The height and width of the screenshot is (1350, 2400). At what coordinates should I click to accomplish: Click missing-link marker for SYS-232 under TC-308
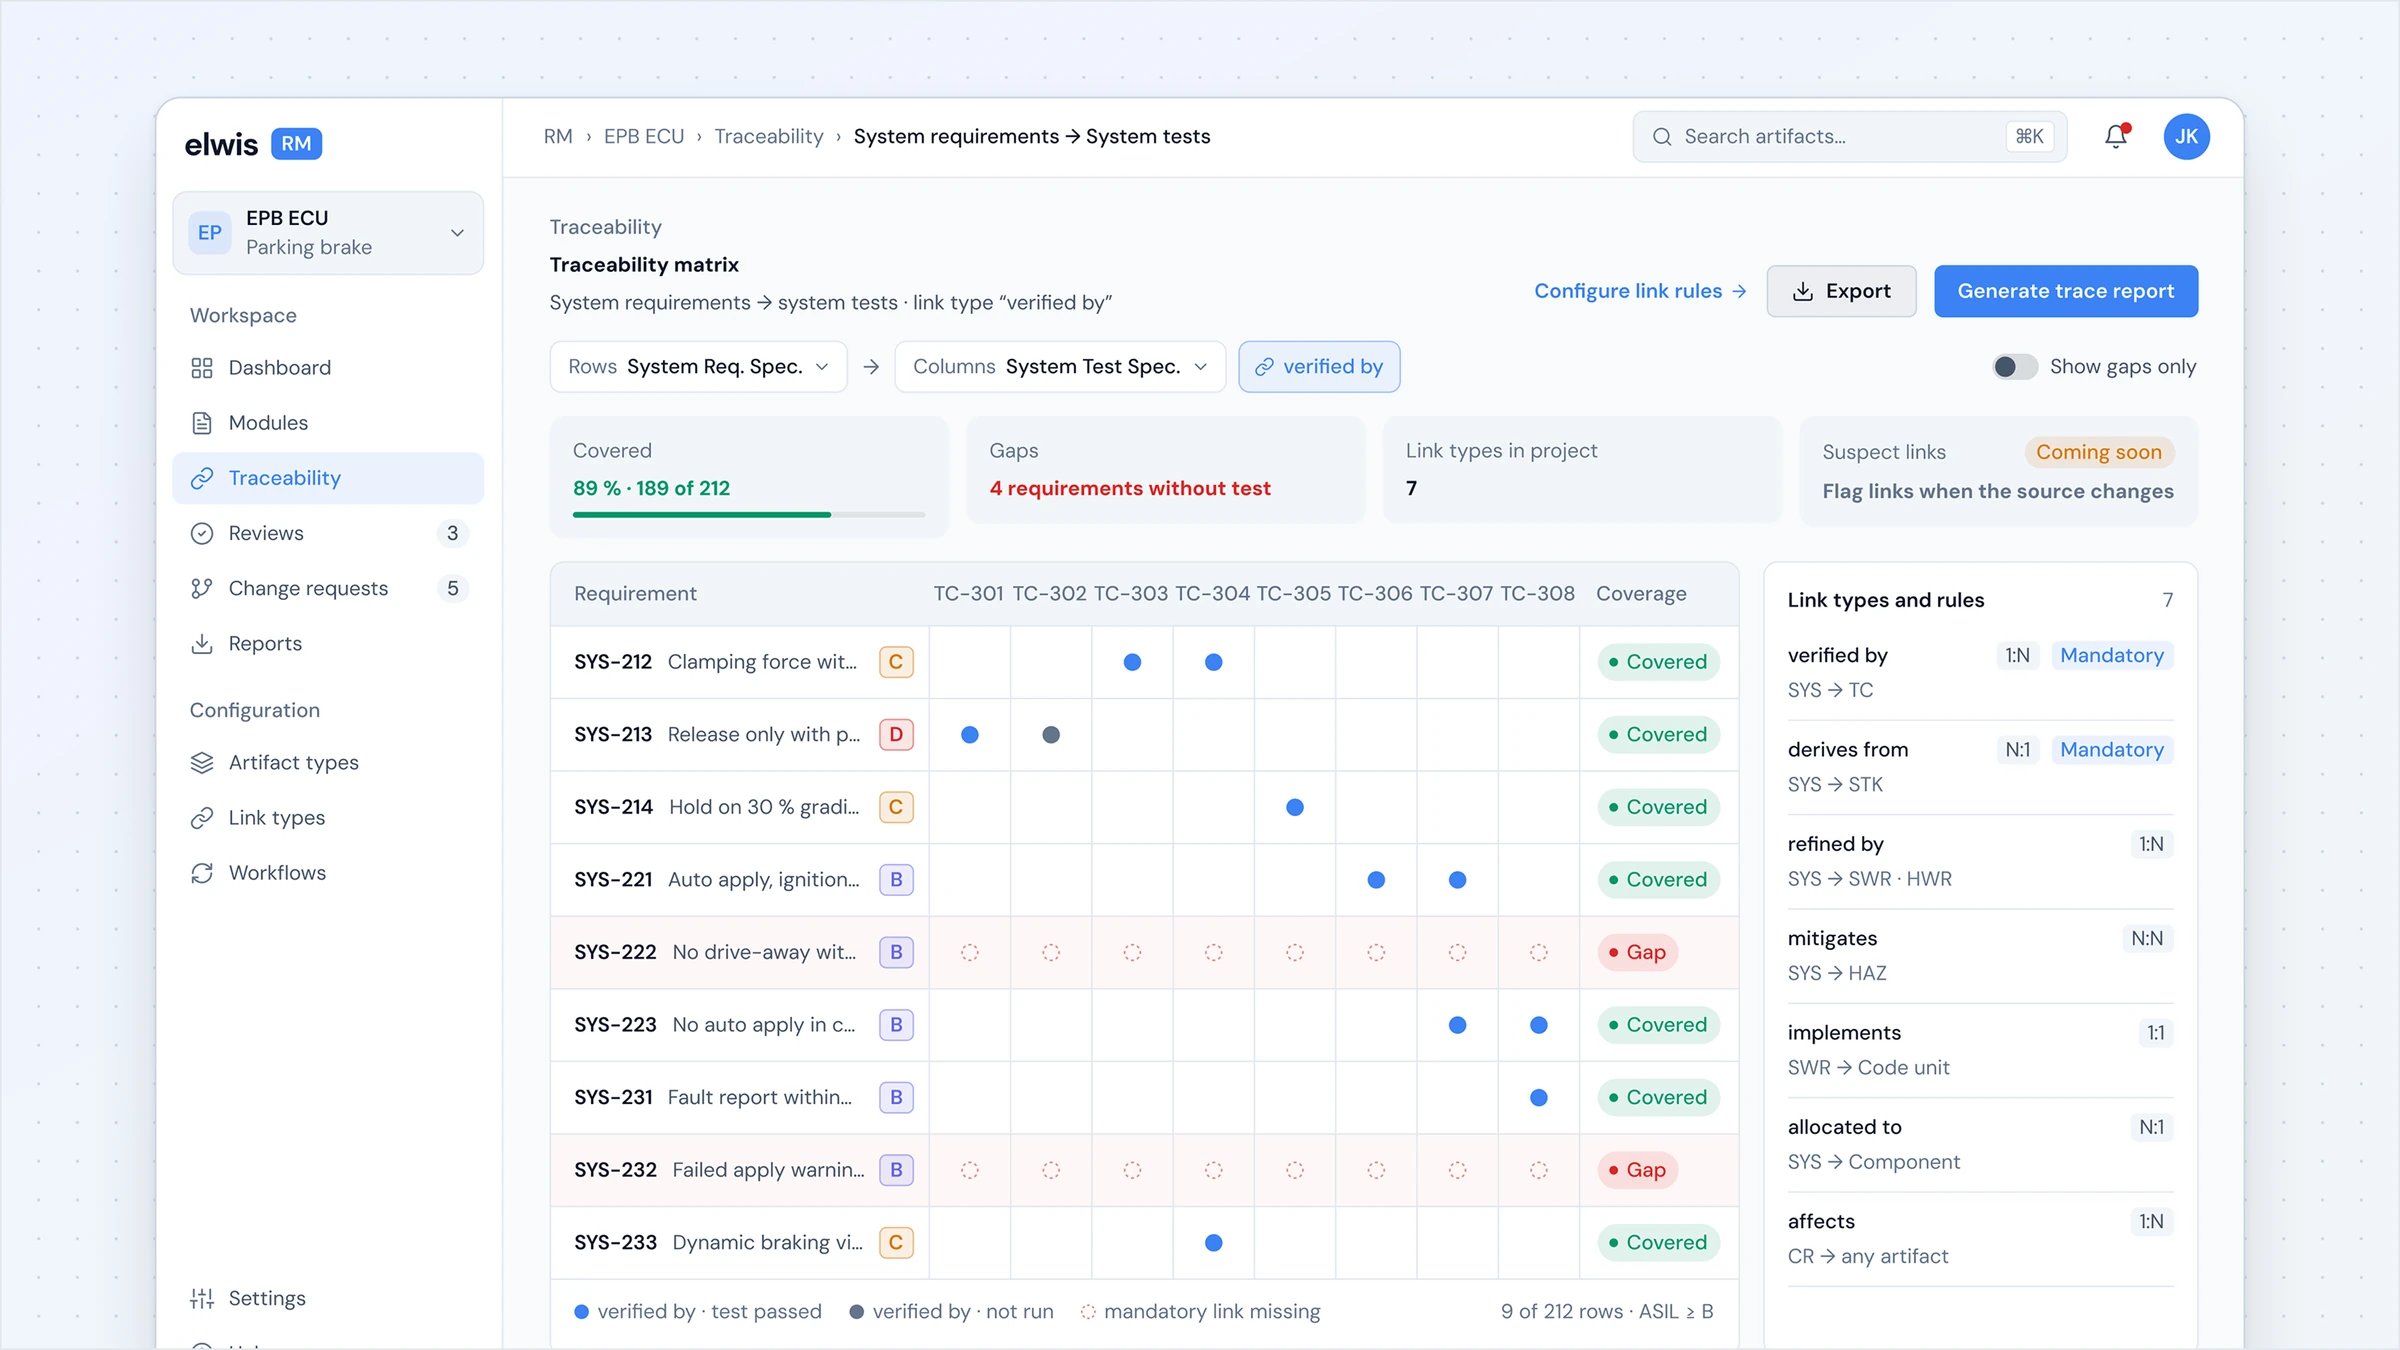tap(1539, 1170)
